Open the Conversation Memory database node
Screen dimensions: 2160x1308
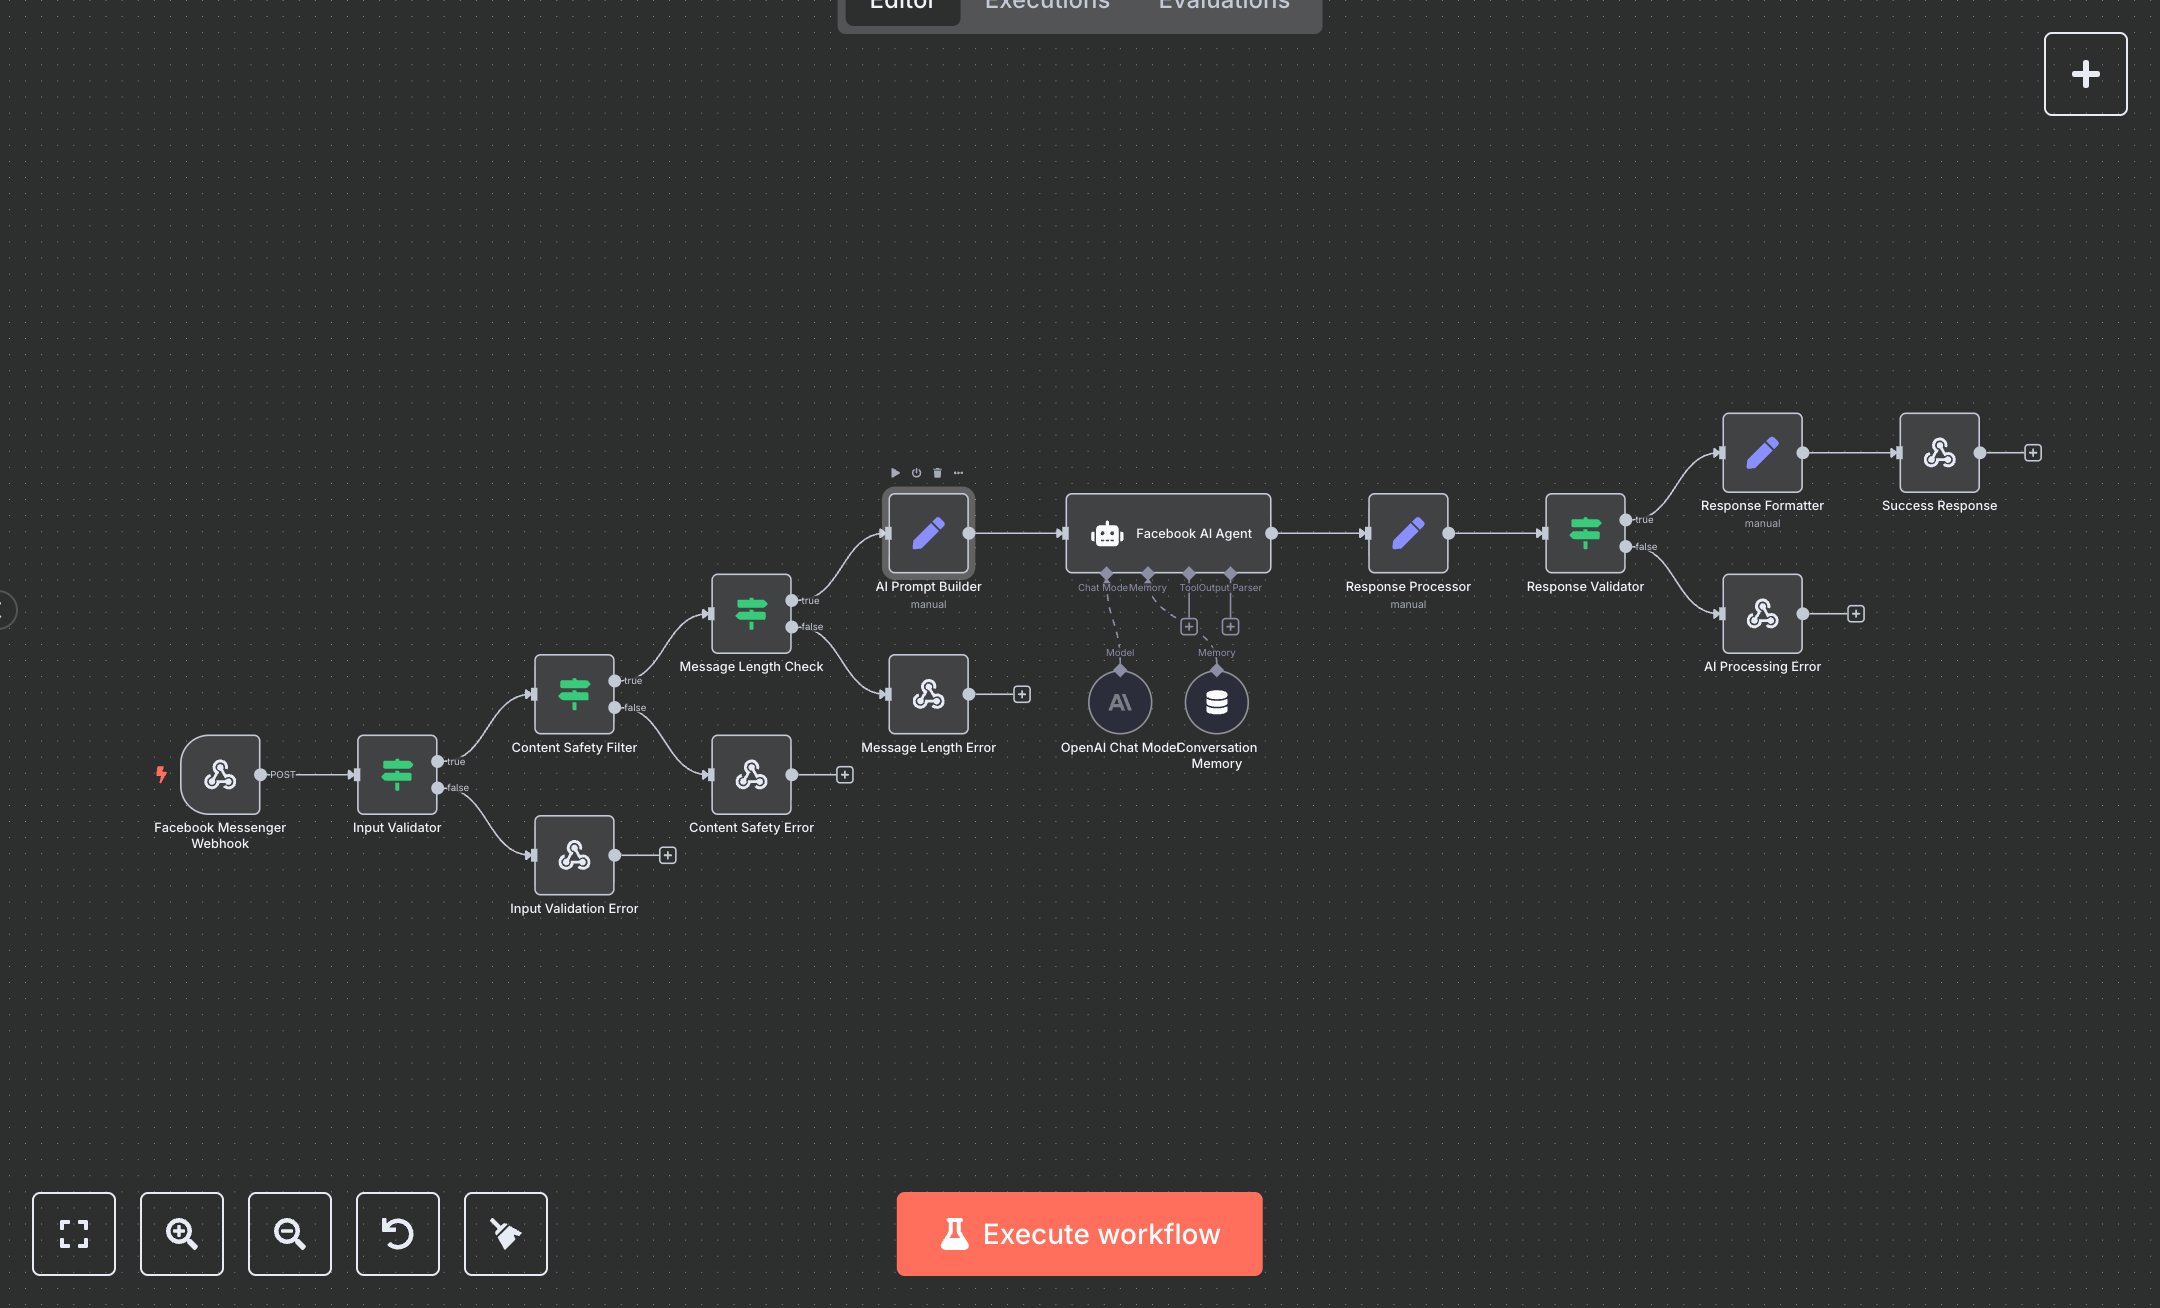point(1216,702)
